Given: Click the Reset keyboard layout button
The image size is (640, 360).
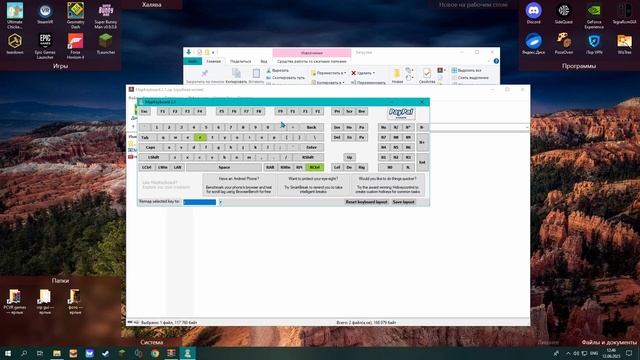Looking at the screenshot, I should pos(366,202).
